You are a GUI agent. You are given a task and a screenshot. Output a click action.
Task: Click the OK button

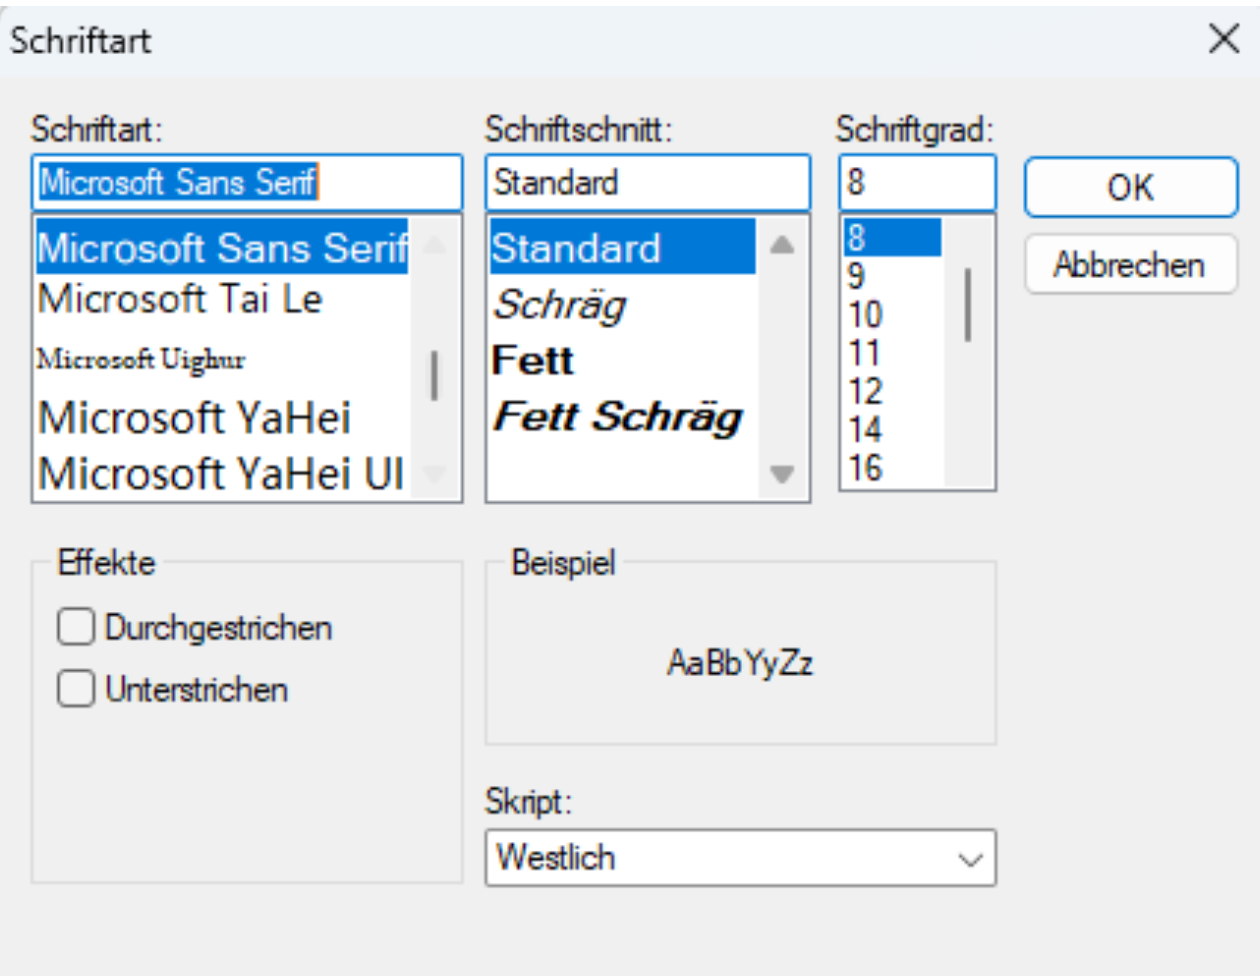tap(1131, 187)
